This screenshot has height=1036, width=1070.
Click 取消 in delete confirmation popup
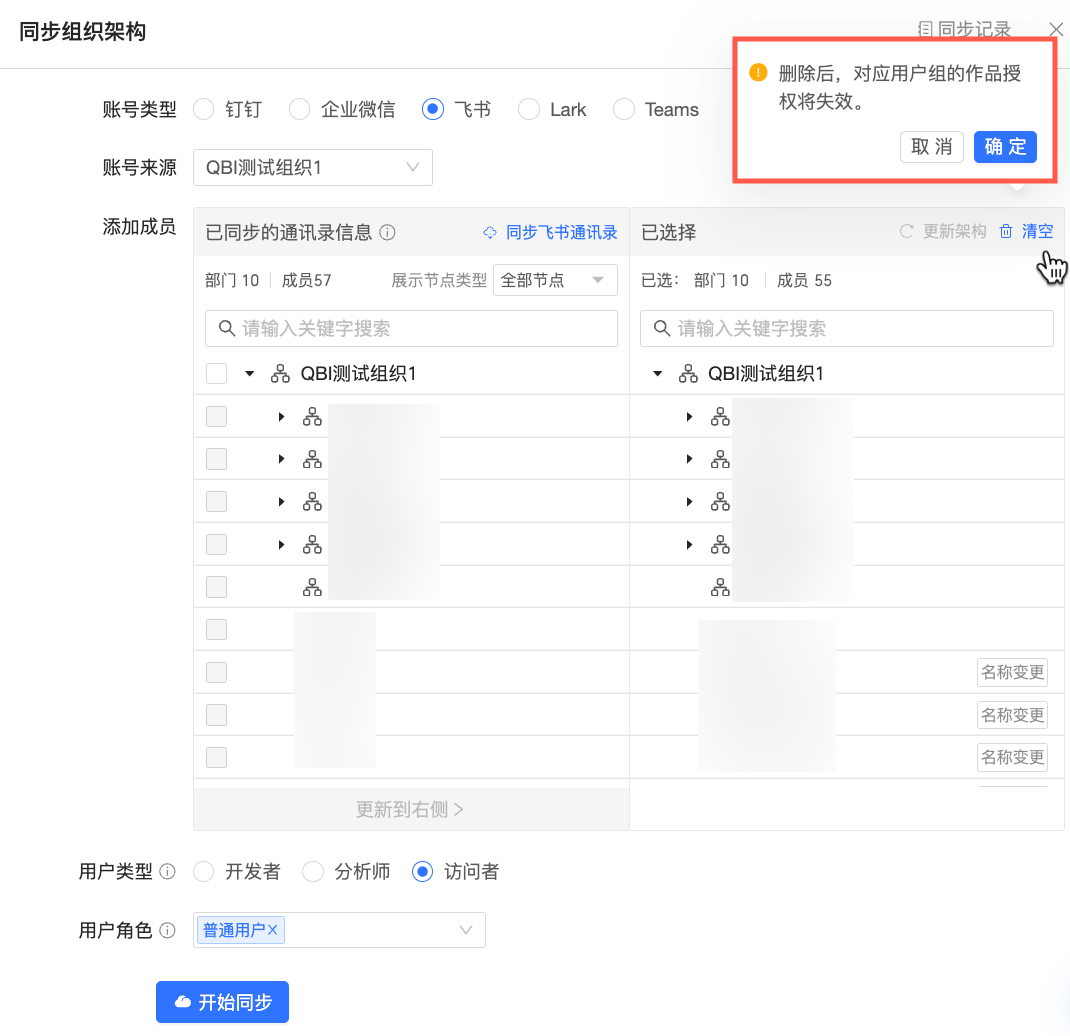point(931,147)
